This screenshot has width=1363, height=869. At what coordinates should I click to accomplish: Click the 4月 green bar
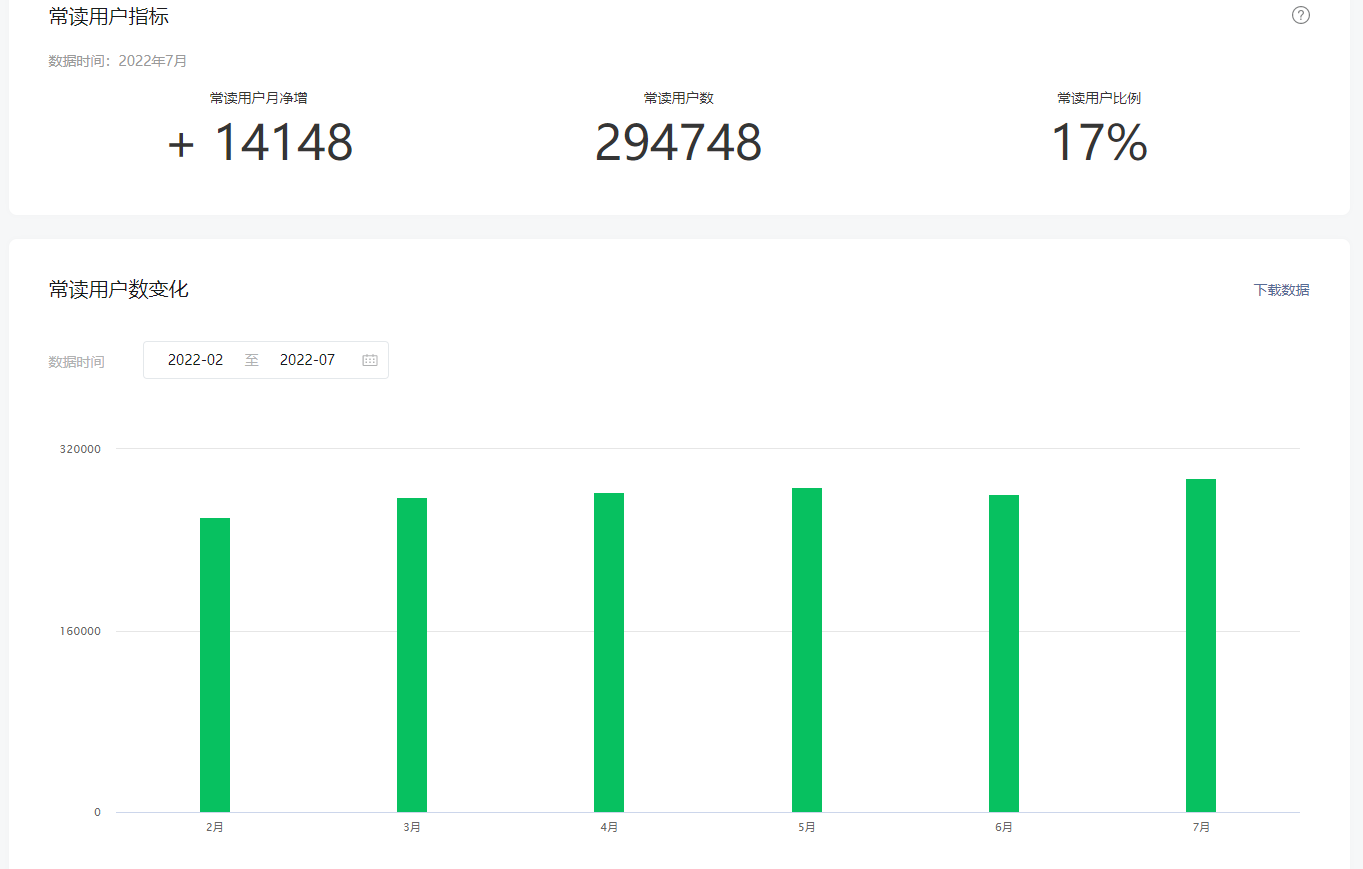click(609, 652)
